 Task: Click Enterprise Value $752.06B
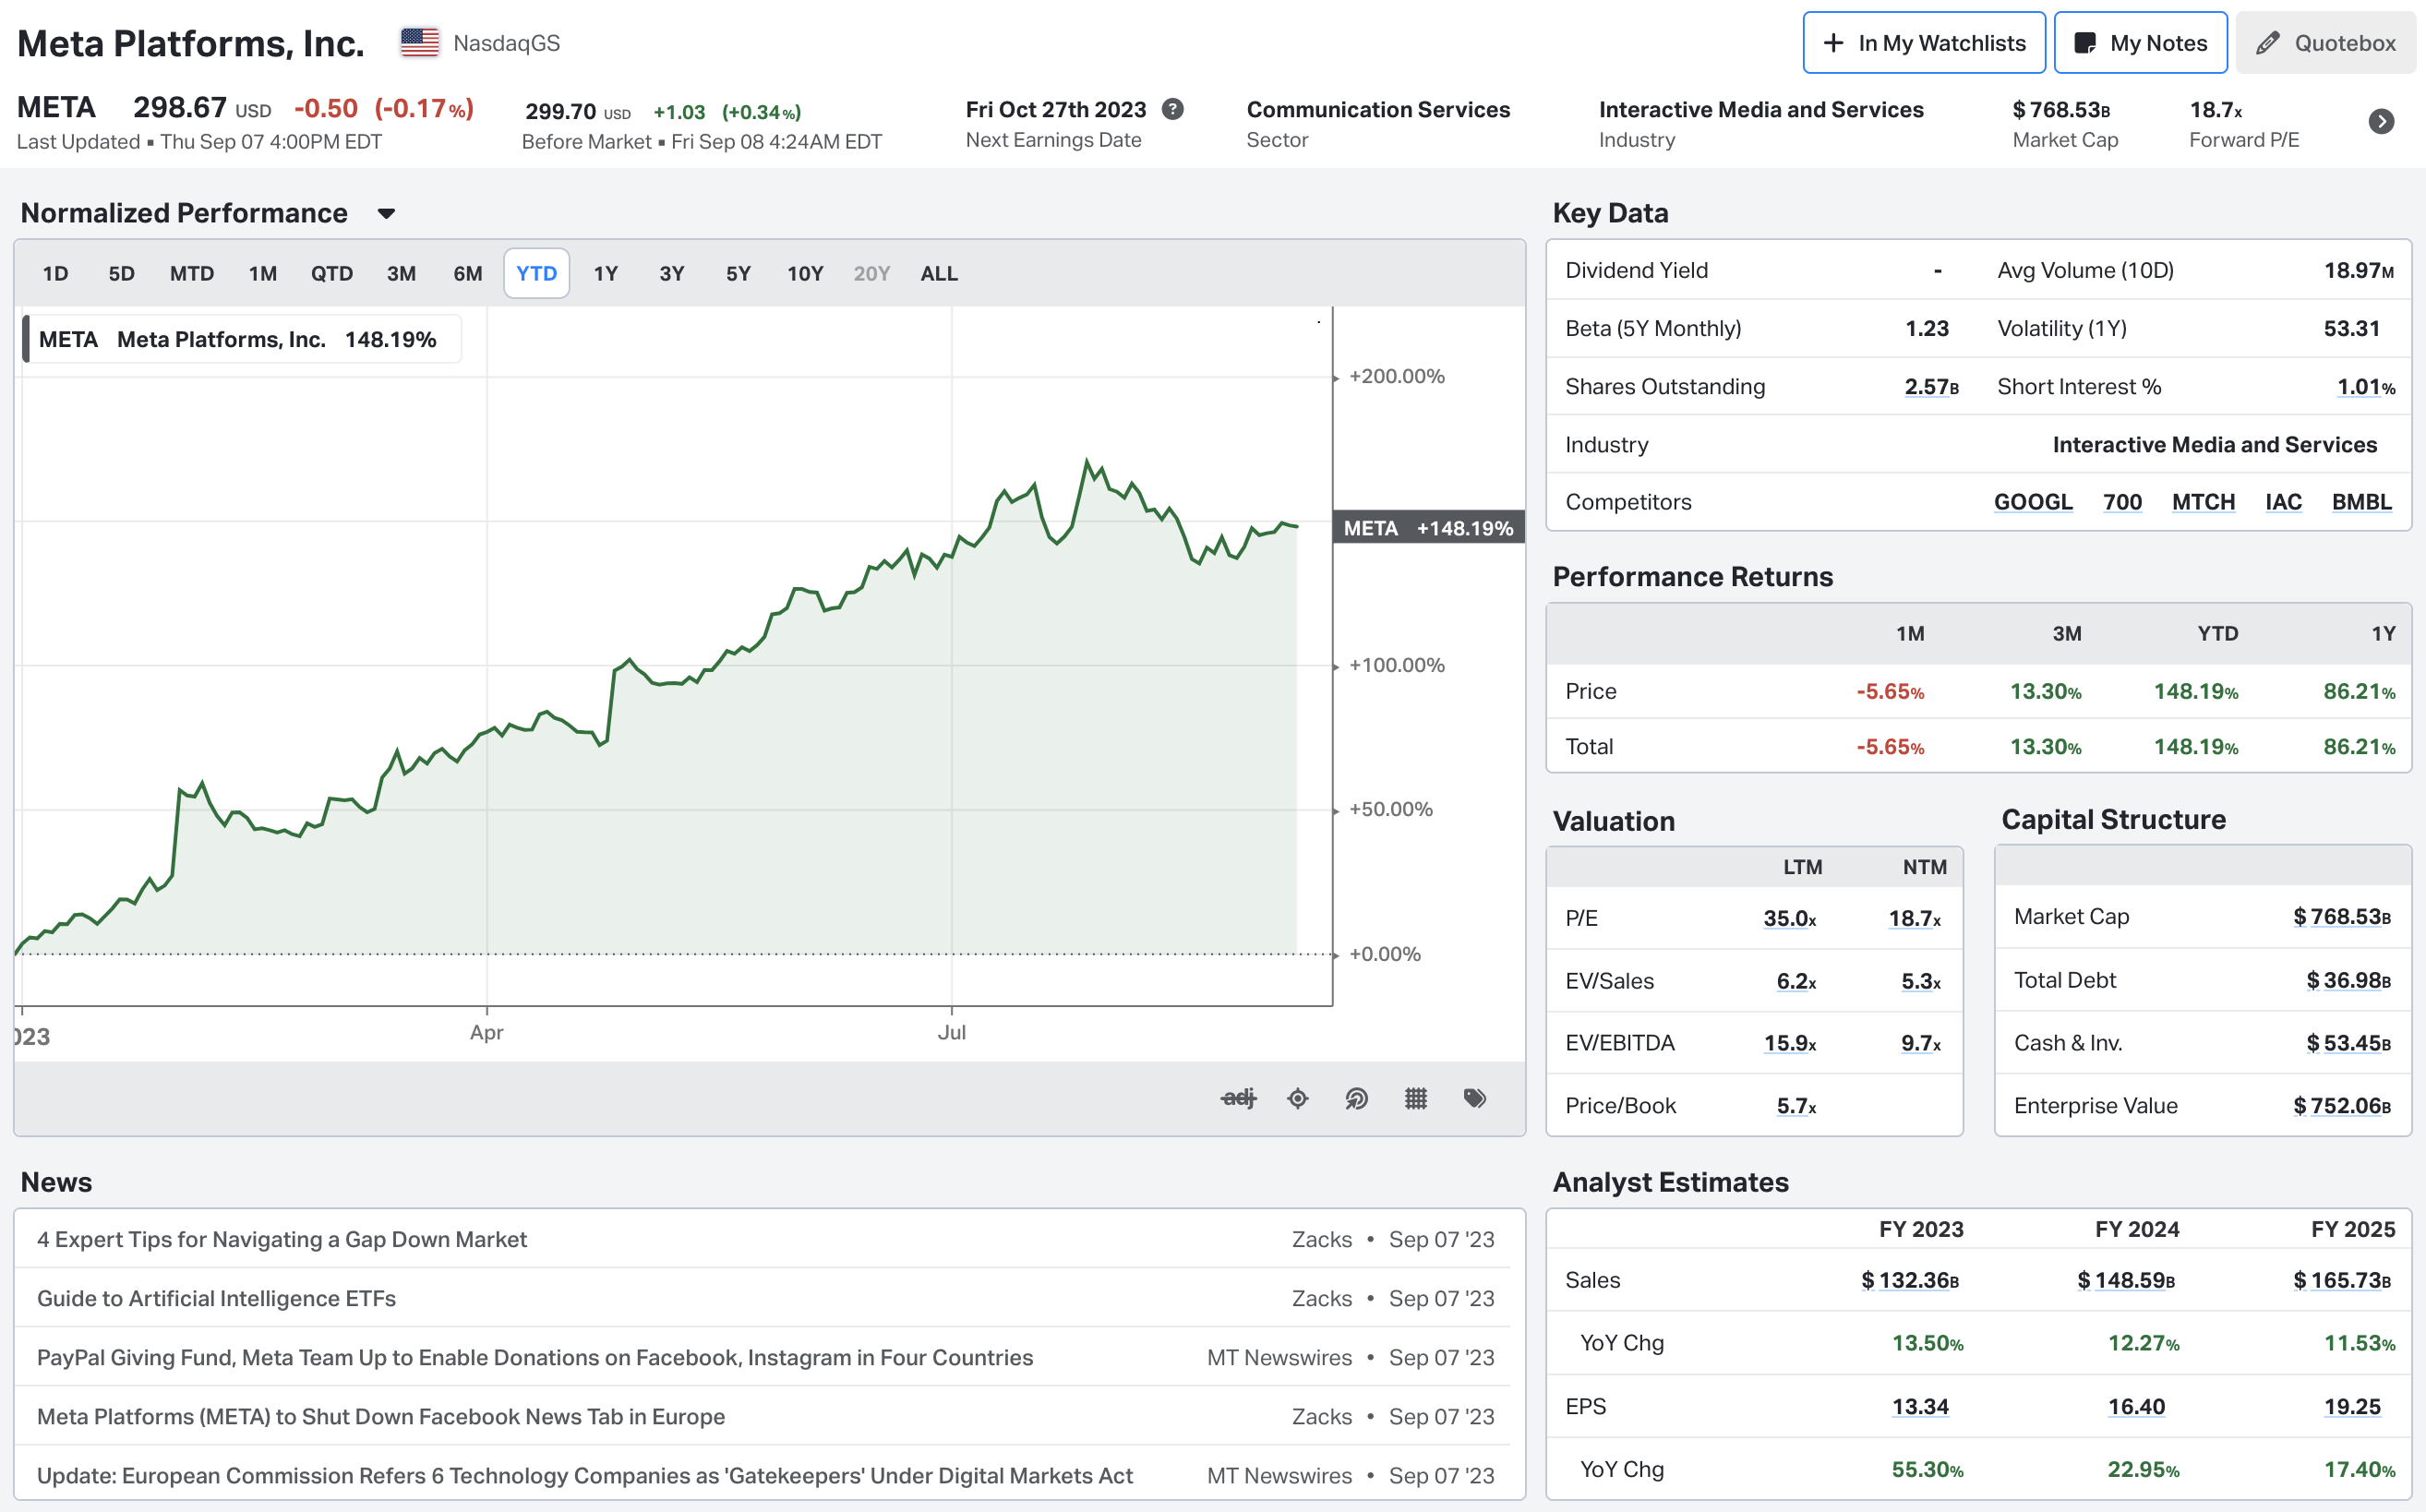pyautogui.click(x=2342, y=1106)
